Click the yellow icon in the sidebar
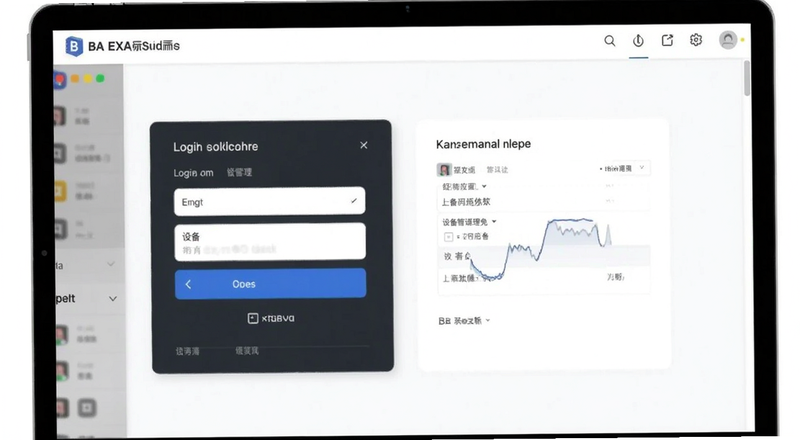Image resolution: width=800 pixels, height=440 pixels. 60,191
